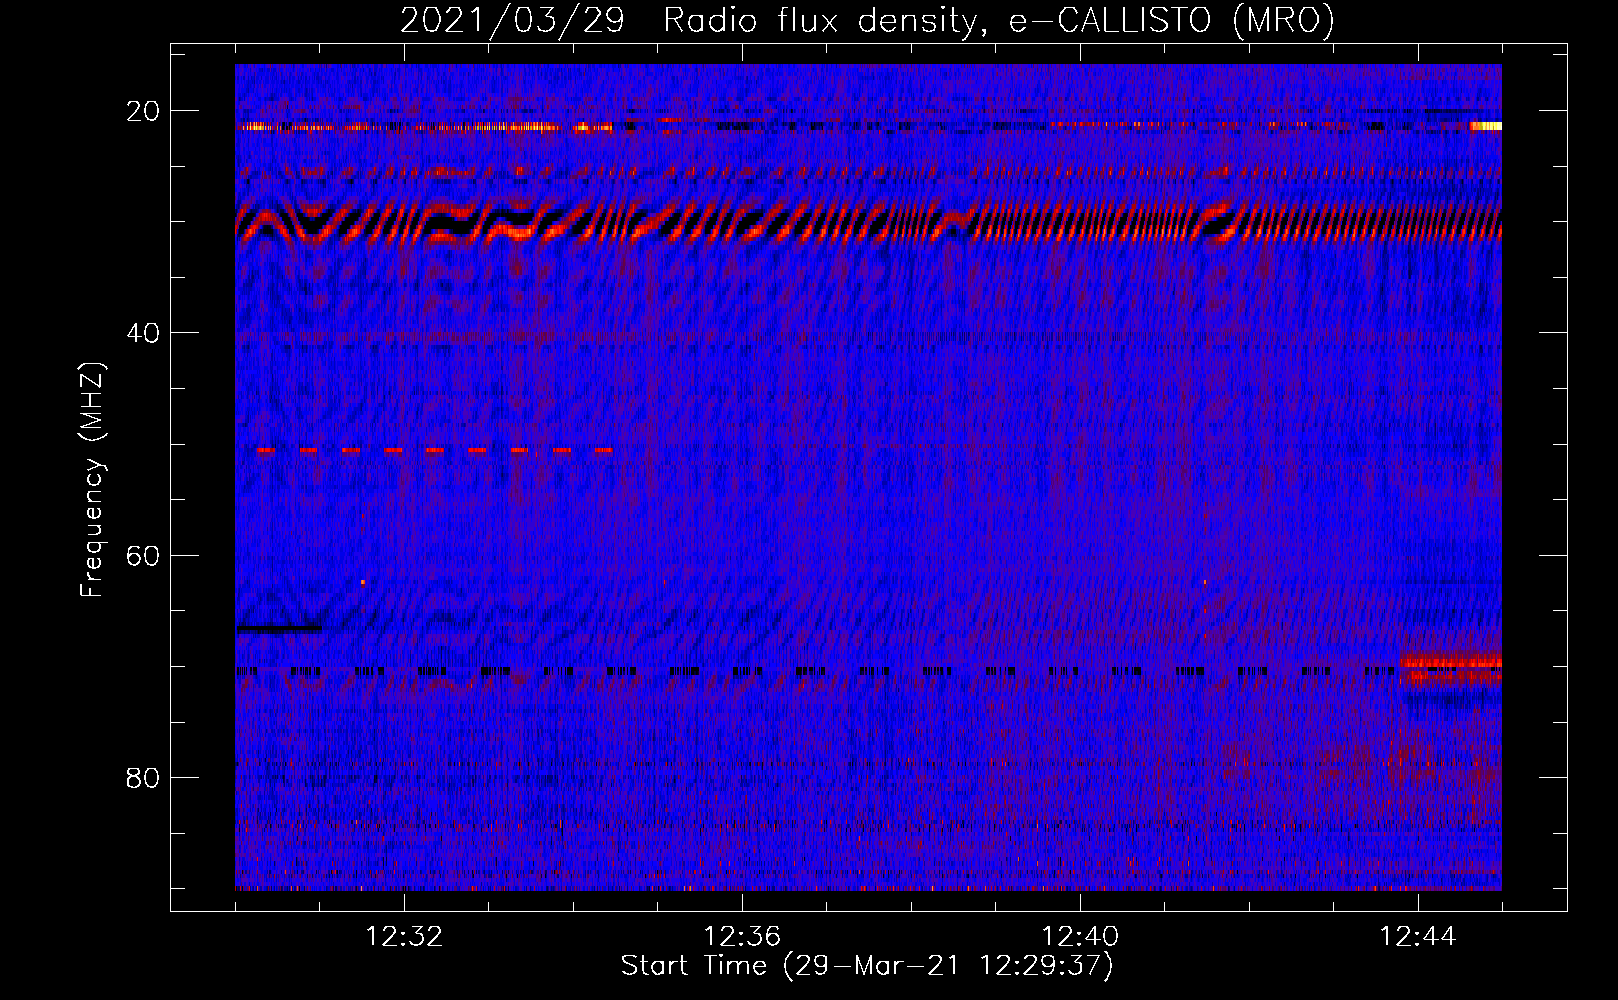Click the '60' frequency tick label
Viewport: 1618px width, 1000px height.
(x=143, y=555)
